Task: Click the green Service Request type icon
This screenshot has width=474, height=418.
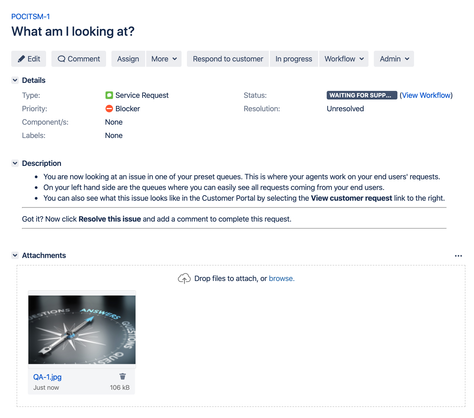Action: tap(109, 95)
